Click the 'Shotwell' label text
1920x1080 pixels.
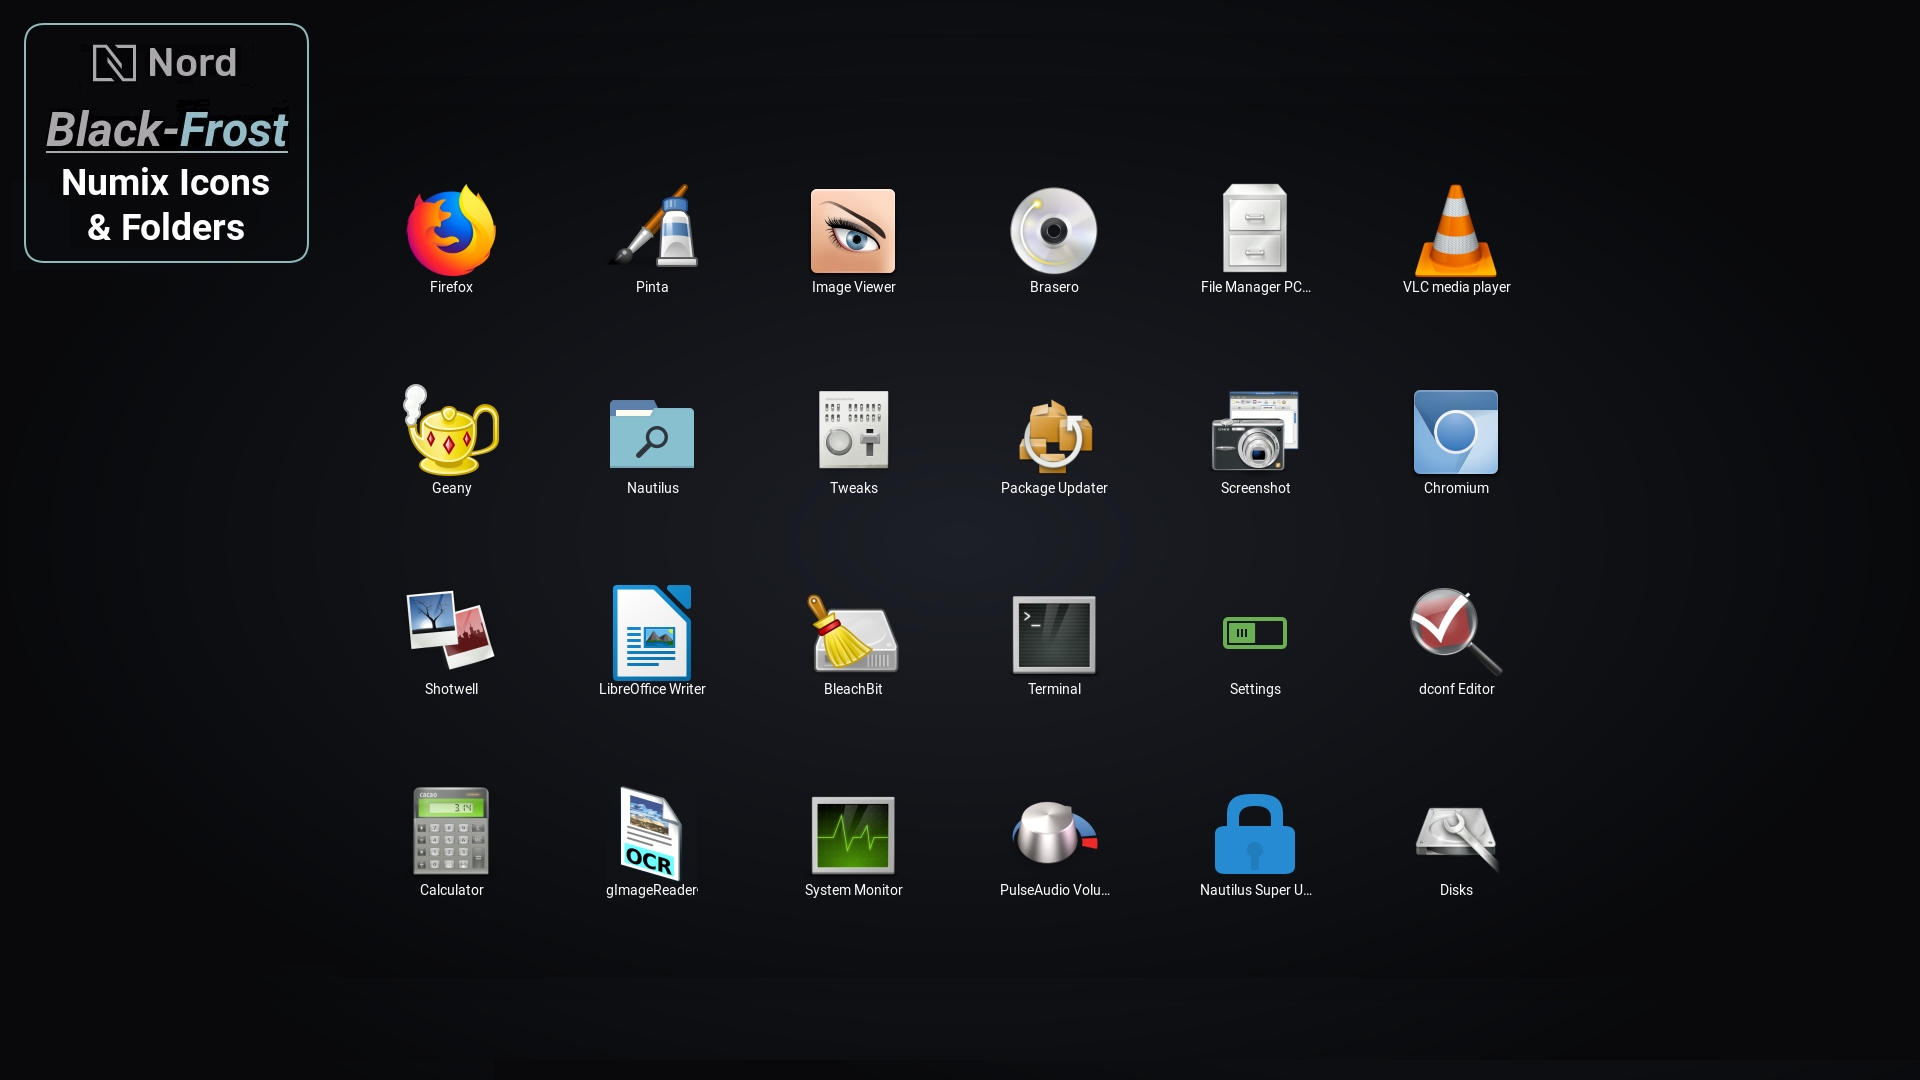pos(451,689)
